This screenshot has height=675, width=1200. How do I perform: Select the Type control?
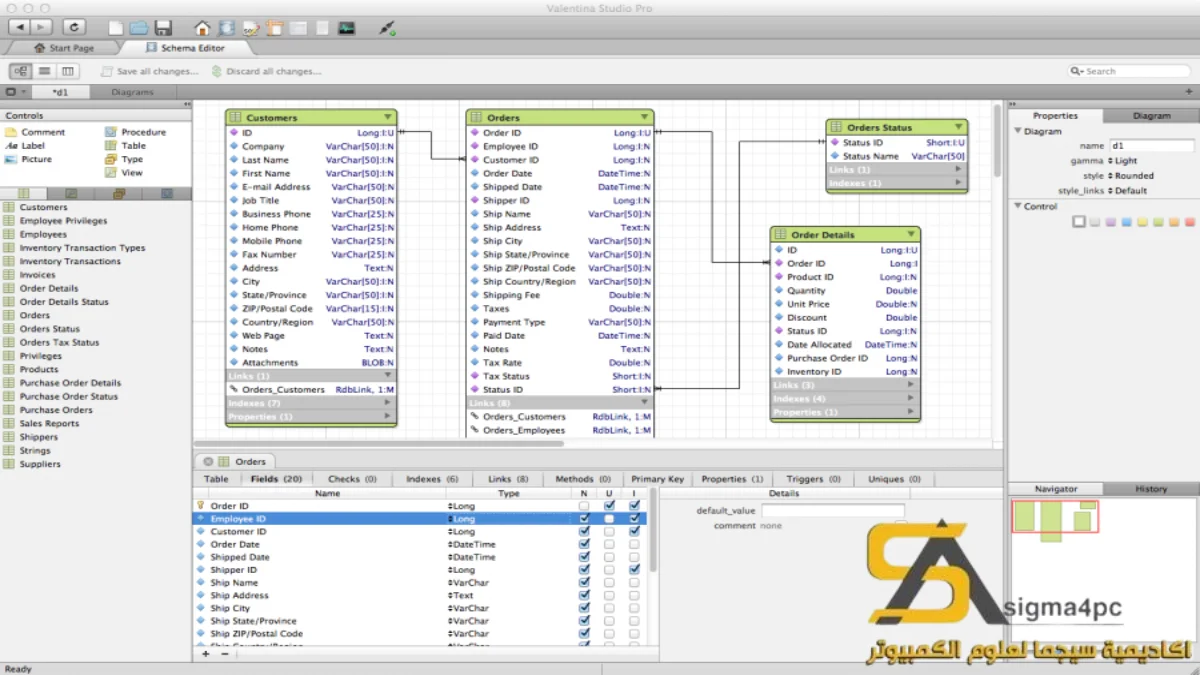tap(124, 159)
